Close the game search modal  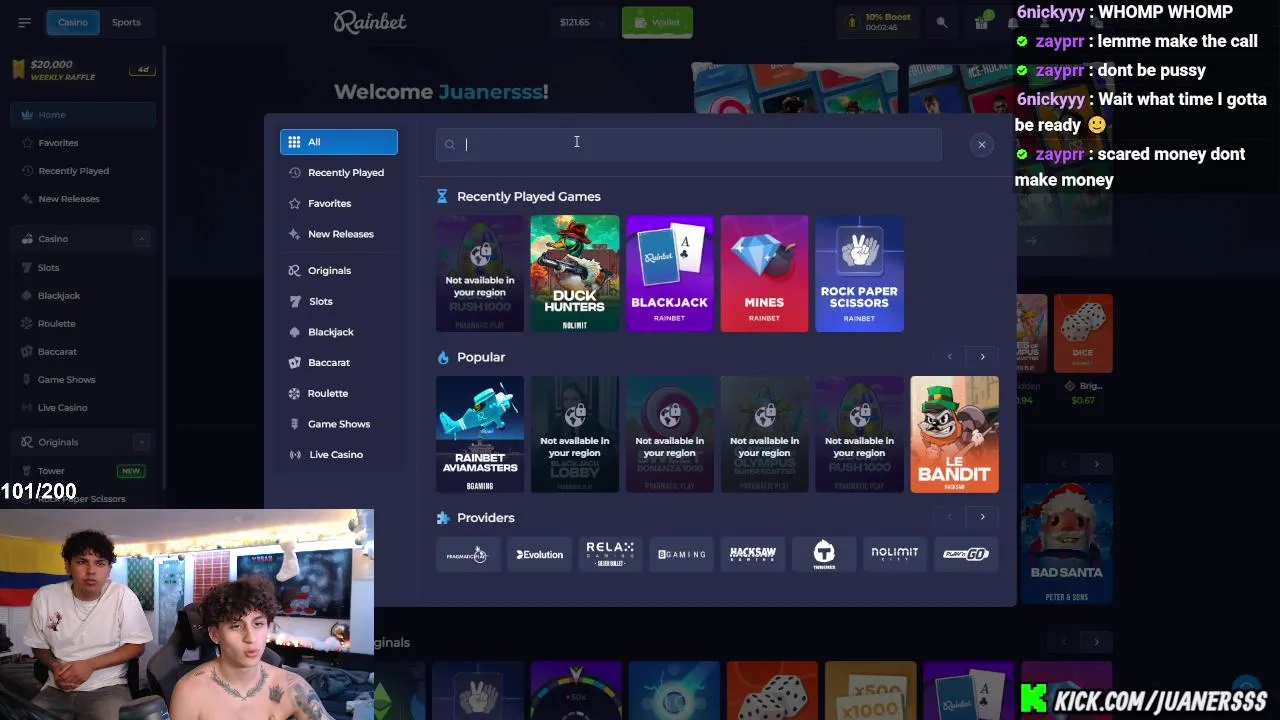(982, 145)
